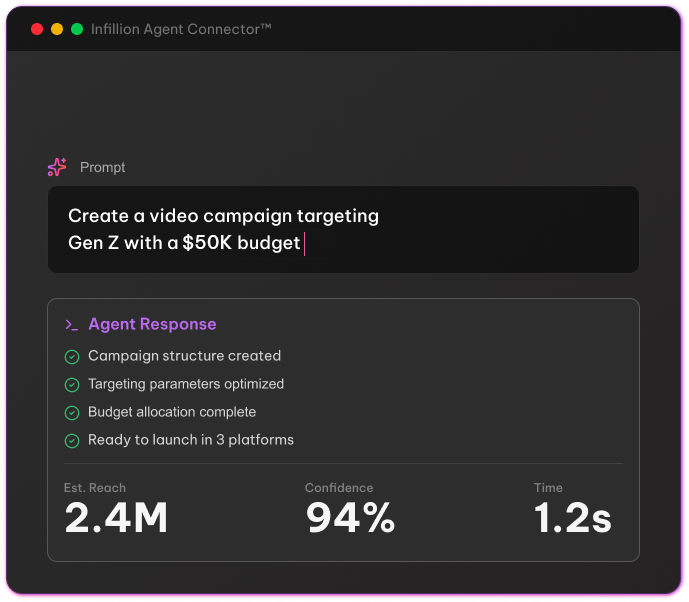Screen dimensions: 689x602
Task: Click the 1.2s time value
Action: [572, 518]
